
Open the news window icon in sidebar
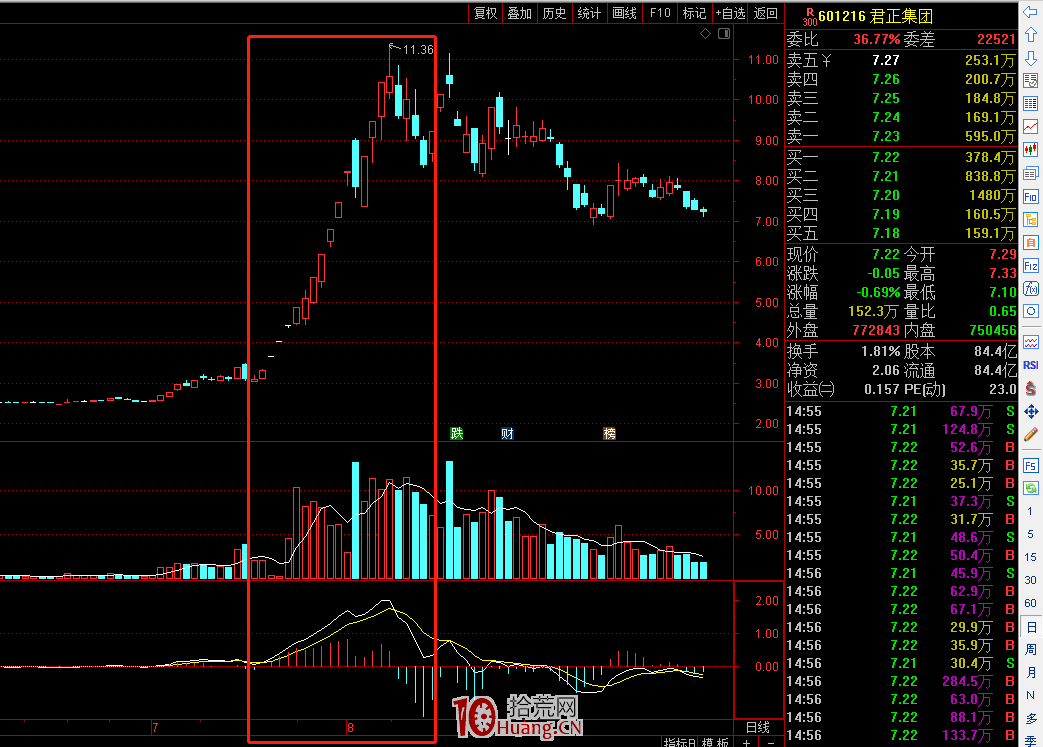1030,173
